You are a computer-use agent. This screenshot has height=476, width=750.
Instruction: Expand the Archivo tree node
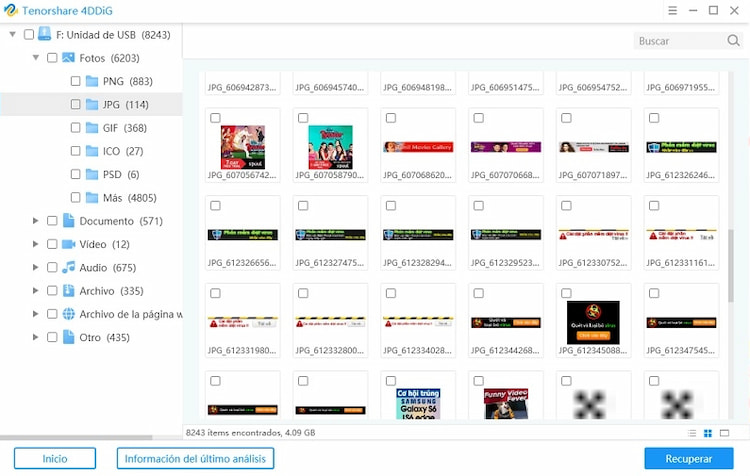point(35,290)
